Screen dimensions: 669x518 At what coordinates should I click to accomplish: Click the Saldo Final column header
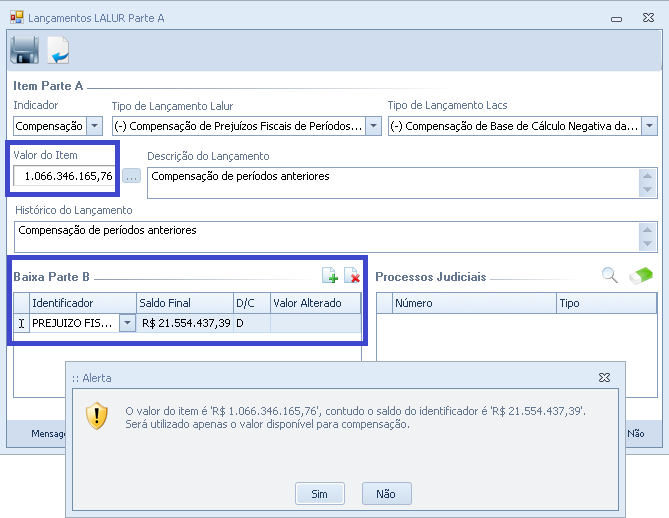[x=185, y=303]
